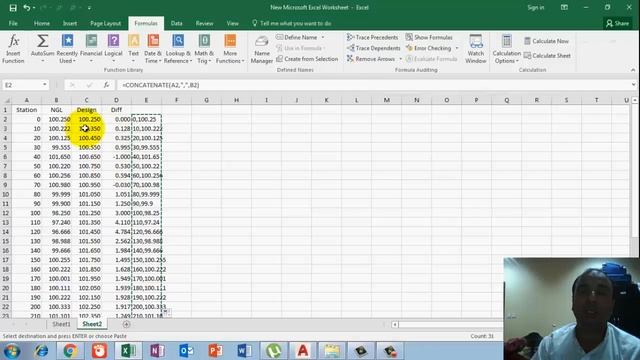640x360 pixels.
Task: Click the fx button beside the formula bar
Action: click(x=106, y=85)
